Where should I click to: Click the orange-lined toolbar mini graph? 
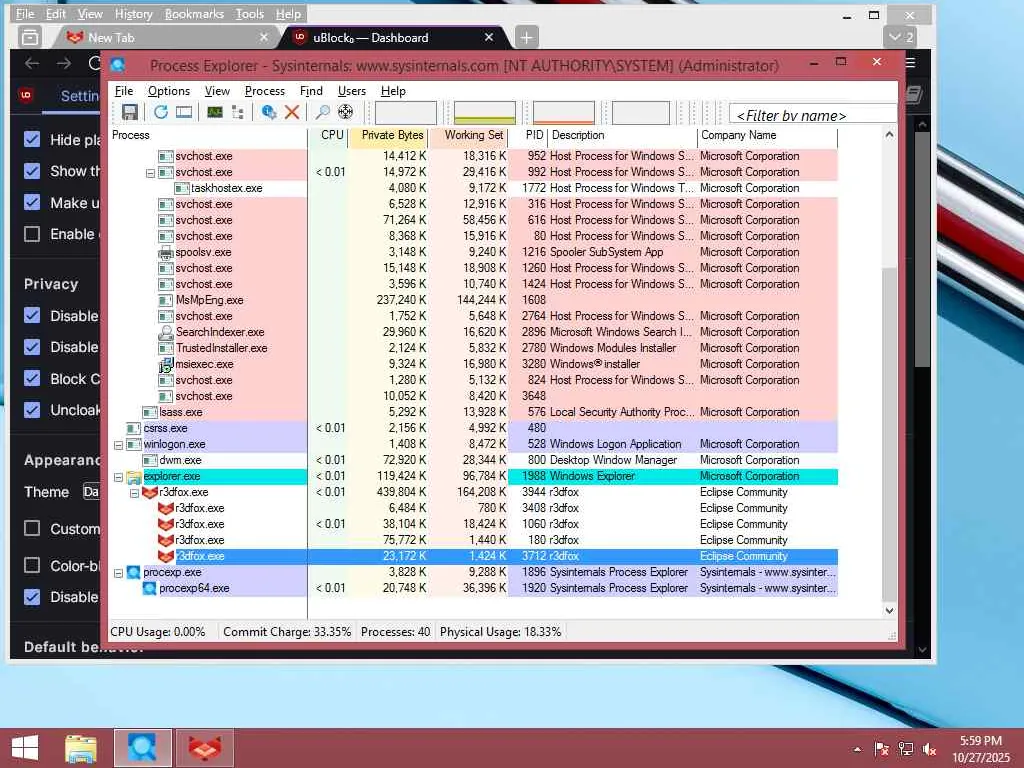[564, 112]
